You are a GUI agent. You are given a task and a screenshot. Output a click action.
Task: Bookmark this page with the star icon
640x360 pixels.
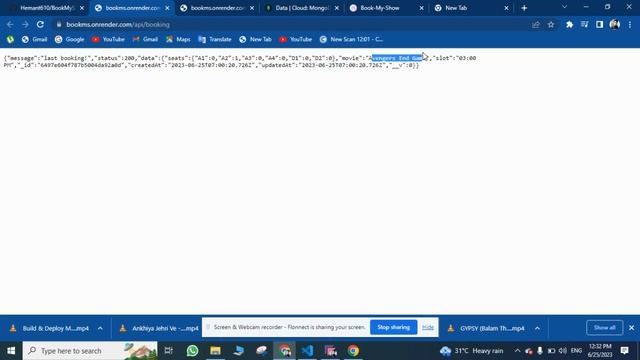tap(551, 24)
